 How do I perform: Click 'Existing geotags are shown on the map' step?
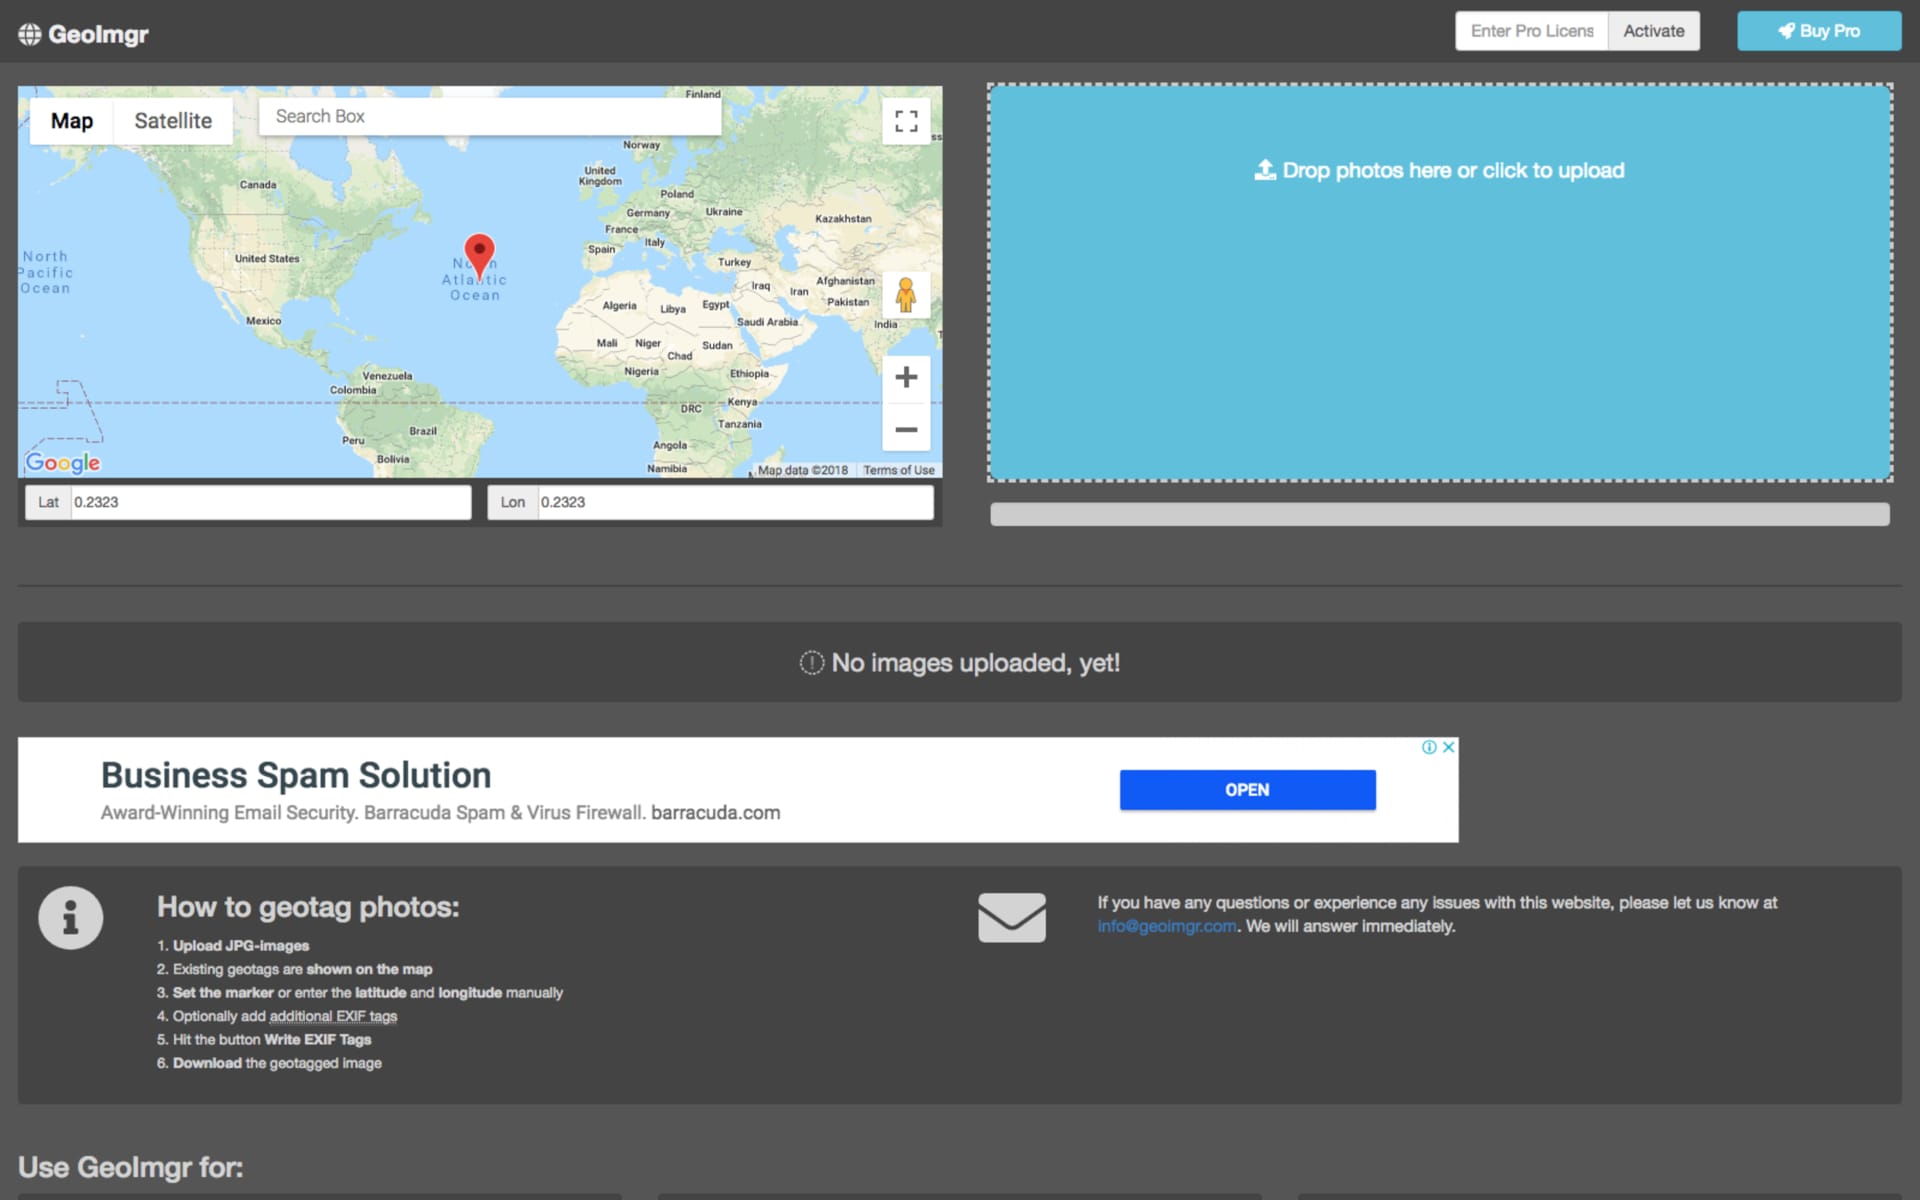pos(302,969)
